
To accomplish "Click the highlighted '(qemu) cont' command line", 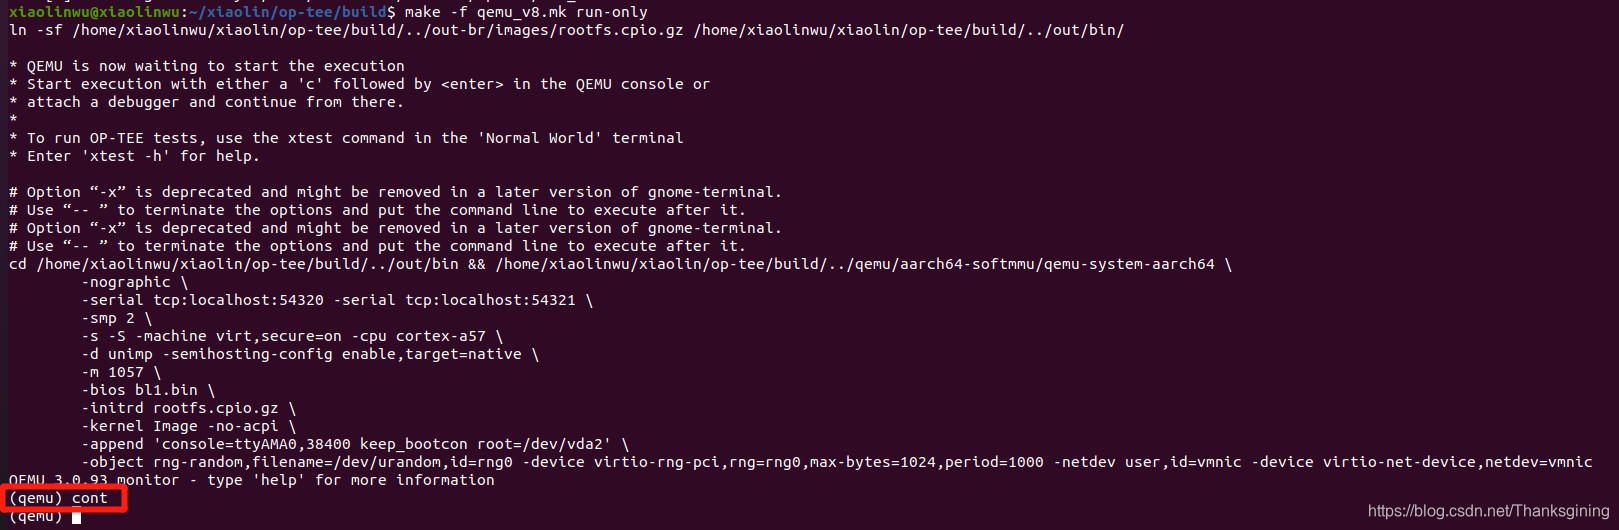I will (x=58, y=498).
